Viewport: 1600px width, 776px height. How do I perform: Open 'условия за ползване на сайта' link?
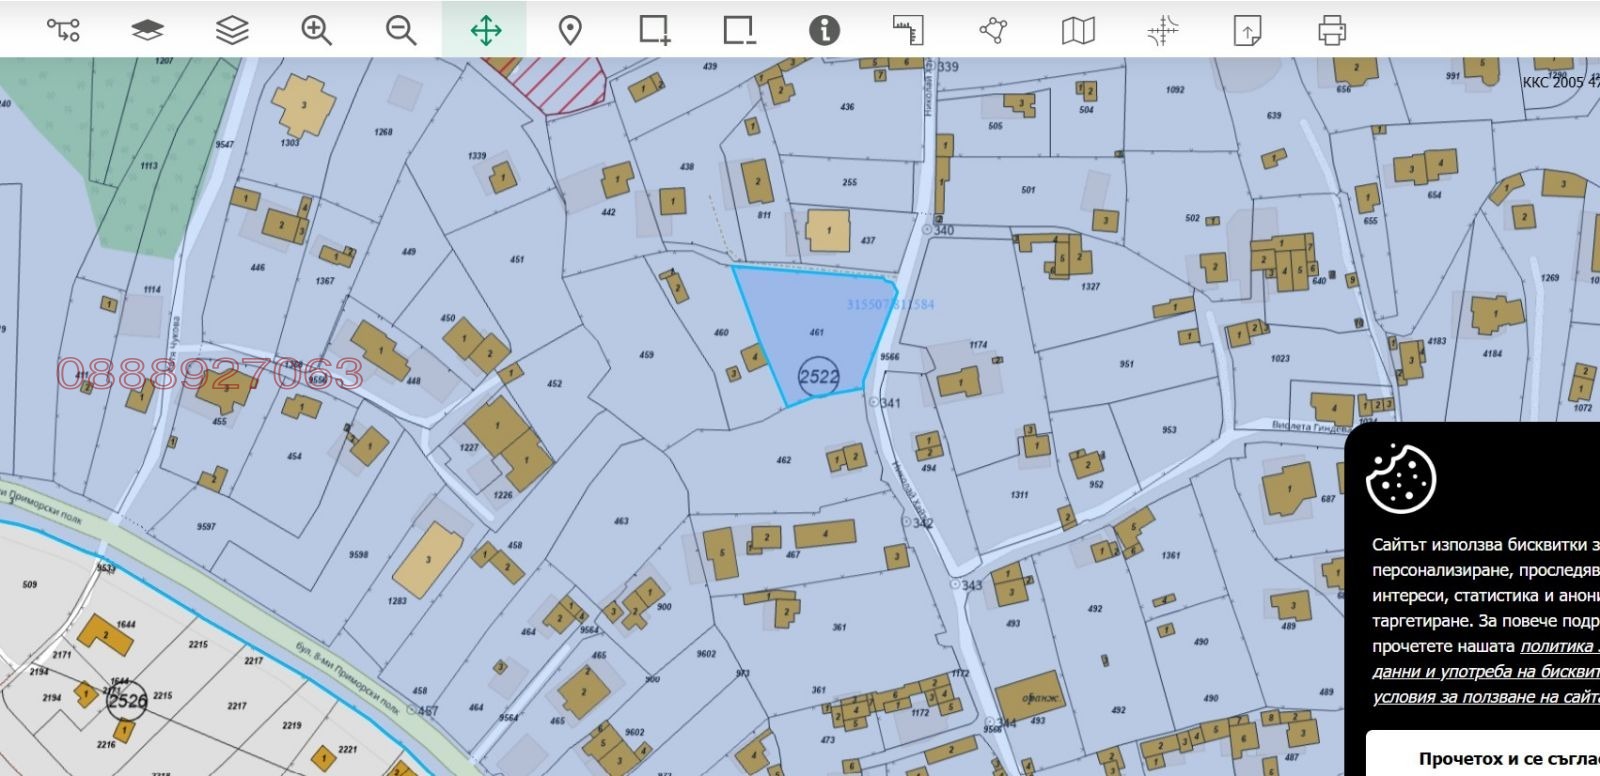(x=1486, y=697)
